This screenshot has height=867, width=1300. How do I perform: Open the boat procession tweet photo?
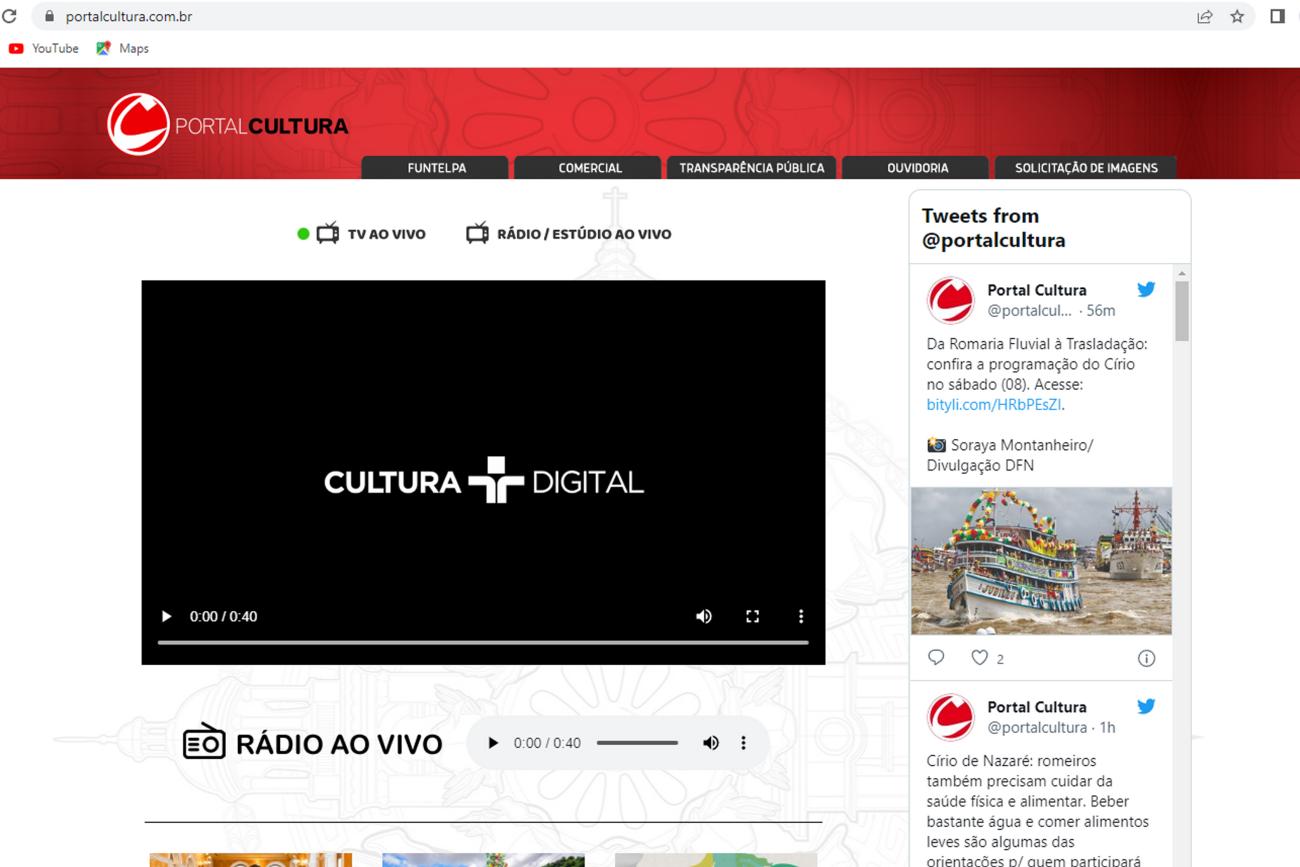click(1041, 561)
